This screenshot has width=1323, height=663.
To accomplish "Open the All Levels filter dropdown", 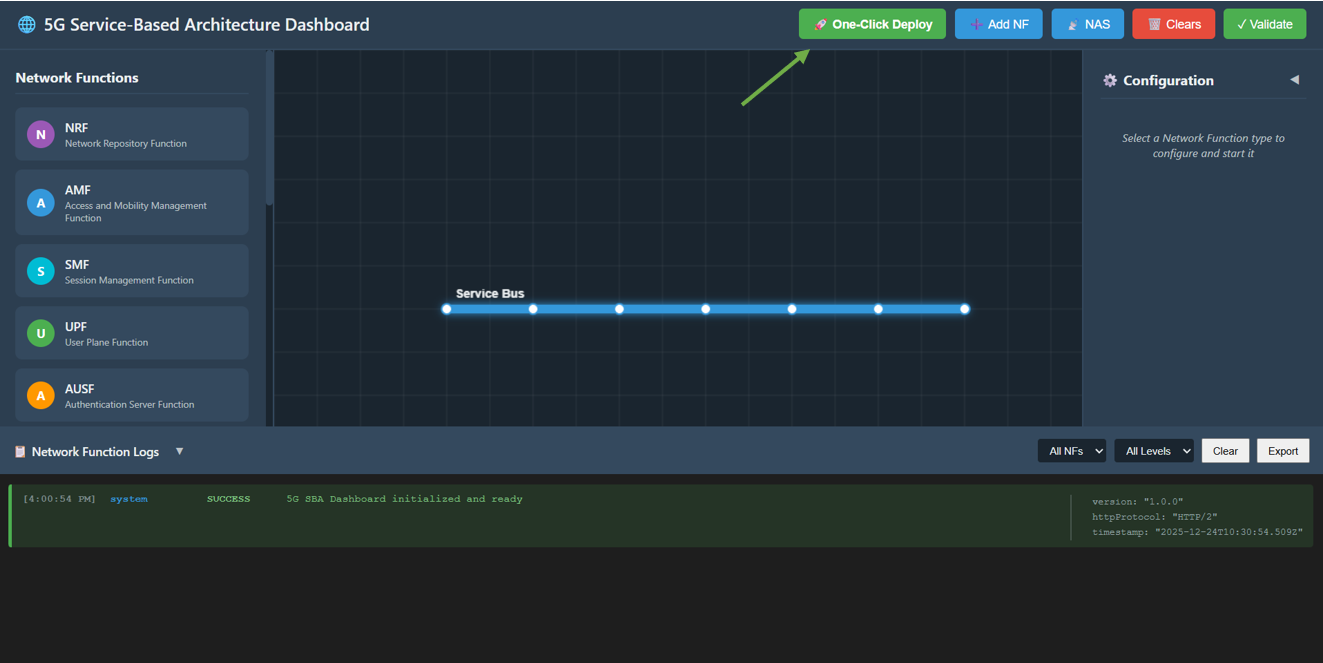I will [x=1153, y=451].
